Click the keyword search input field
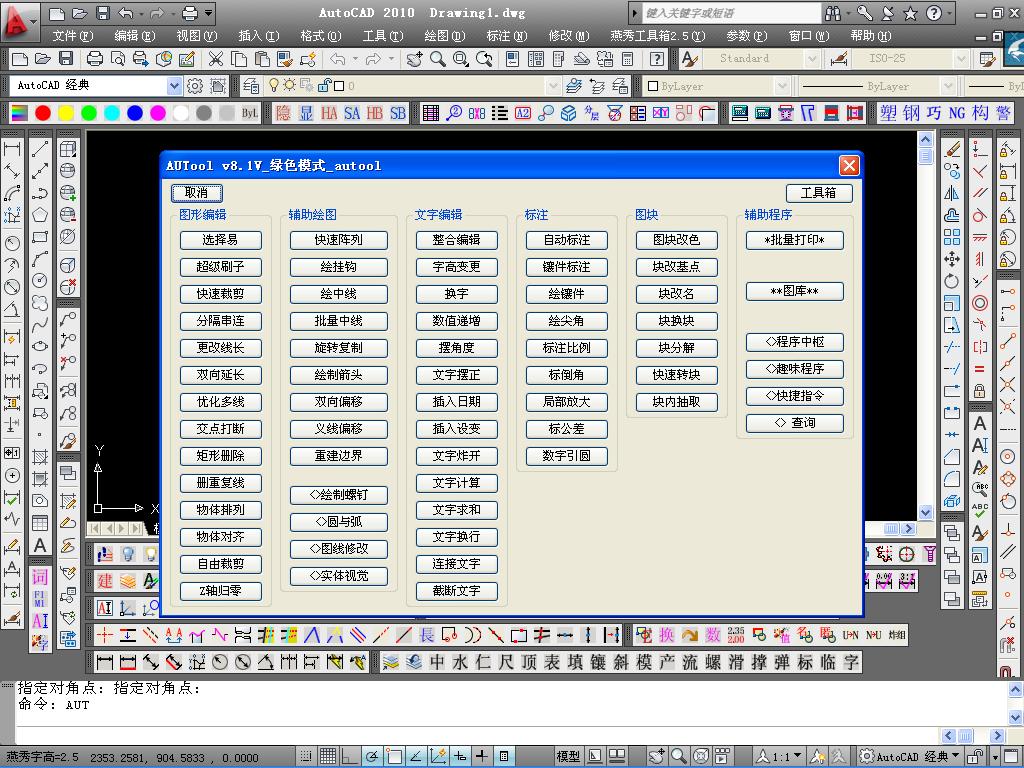 [x=731, y=12]
